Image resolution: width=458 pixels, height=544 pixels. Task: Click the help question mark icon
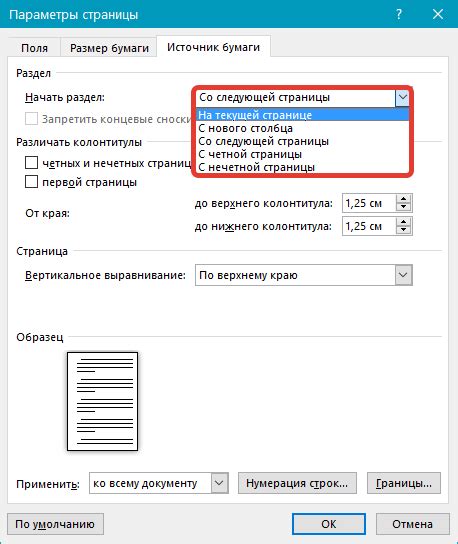(399, 15)
